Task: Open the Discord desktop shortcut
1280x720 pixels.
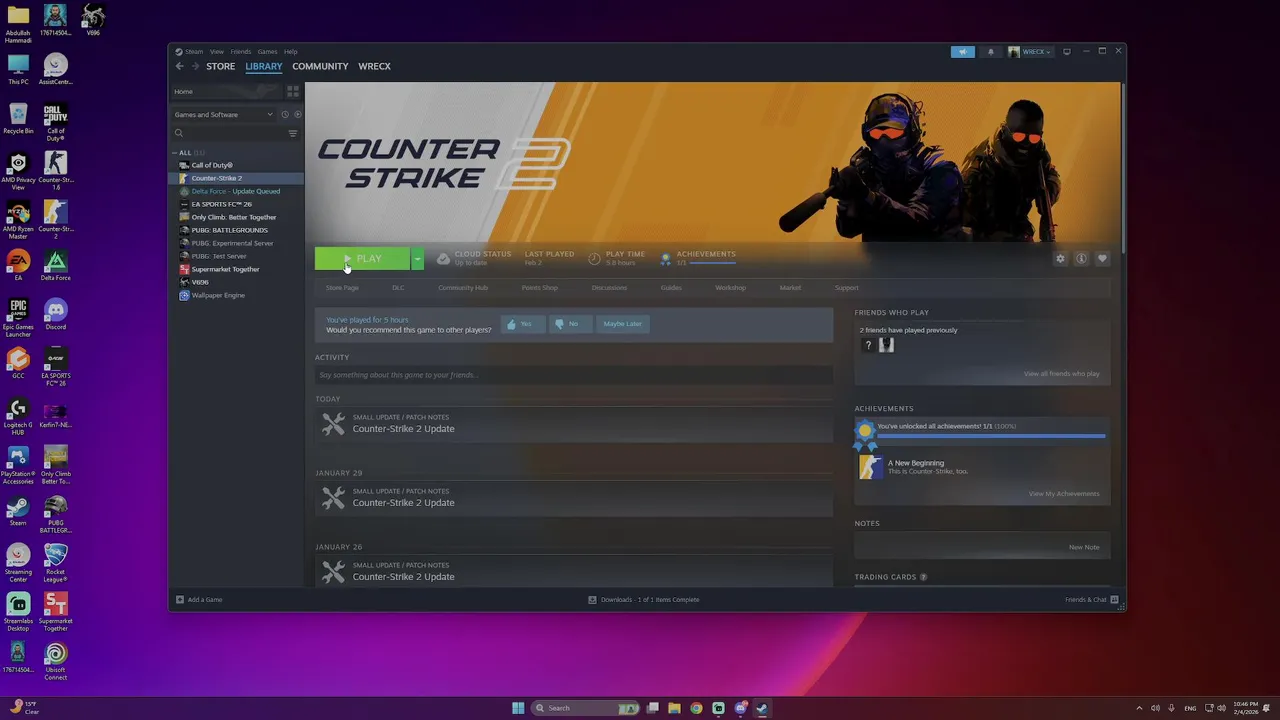Action: (56, 315)
